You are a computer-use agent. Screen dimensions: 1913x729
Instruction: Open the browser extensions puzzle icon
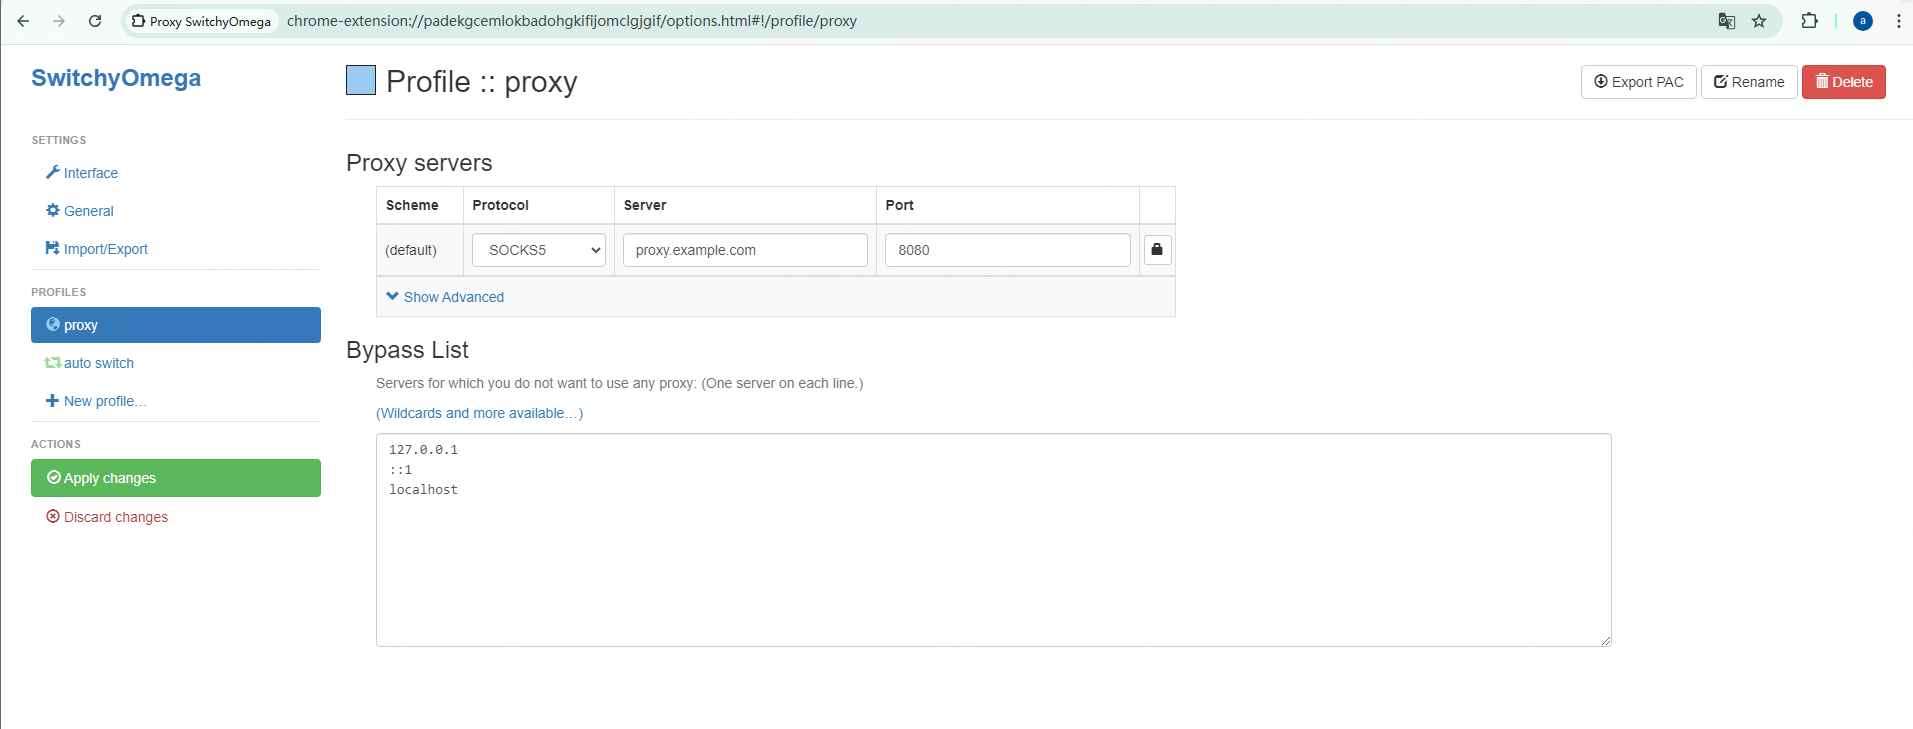pos(1809,21)
